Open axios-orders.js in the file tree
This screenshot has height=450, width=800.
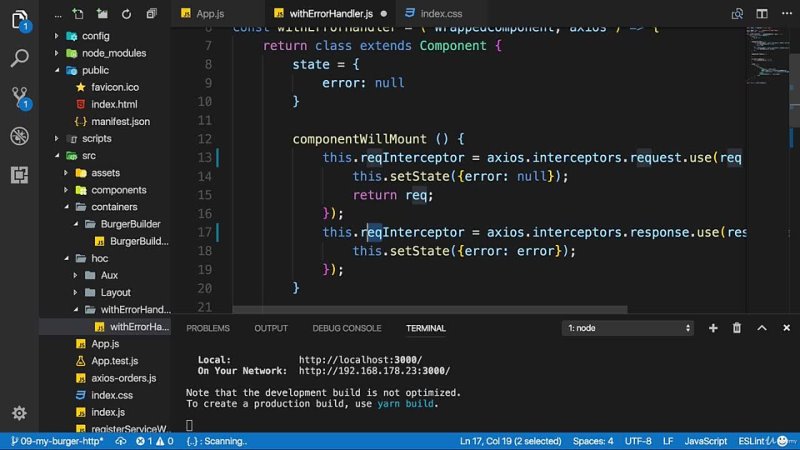click(105, 378)
